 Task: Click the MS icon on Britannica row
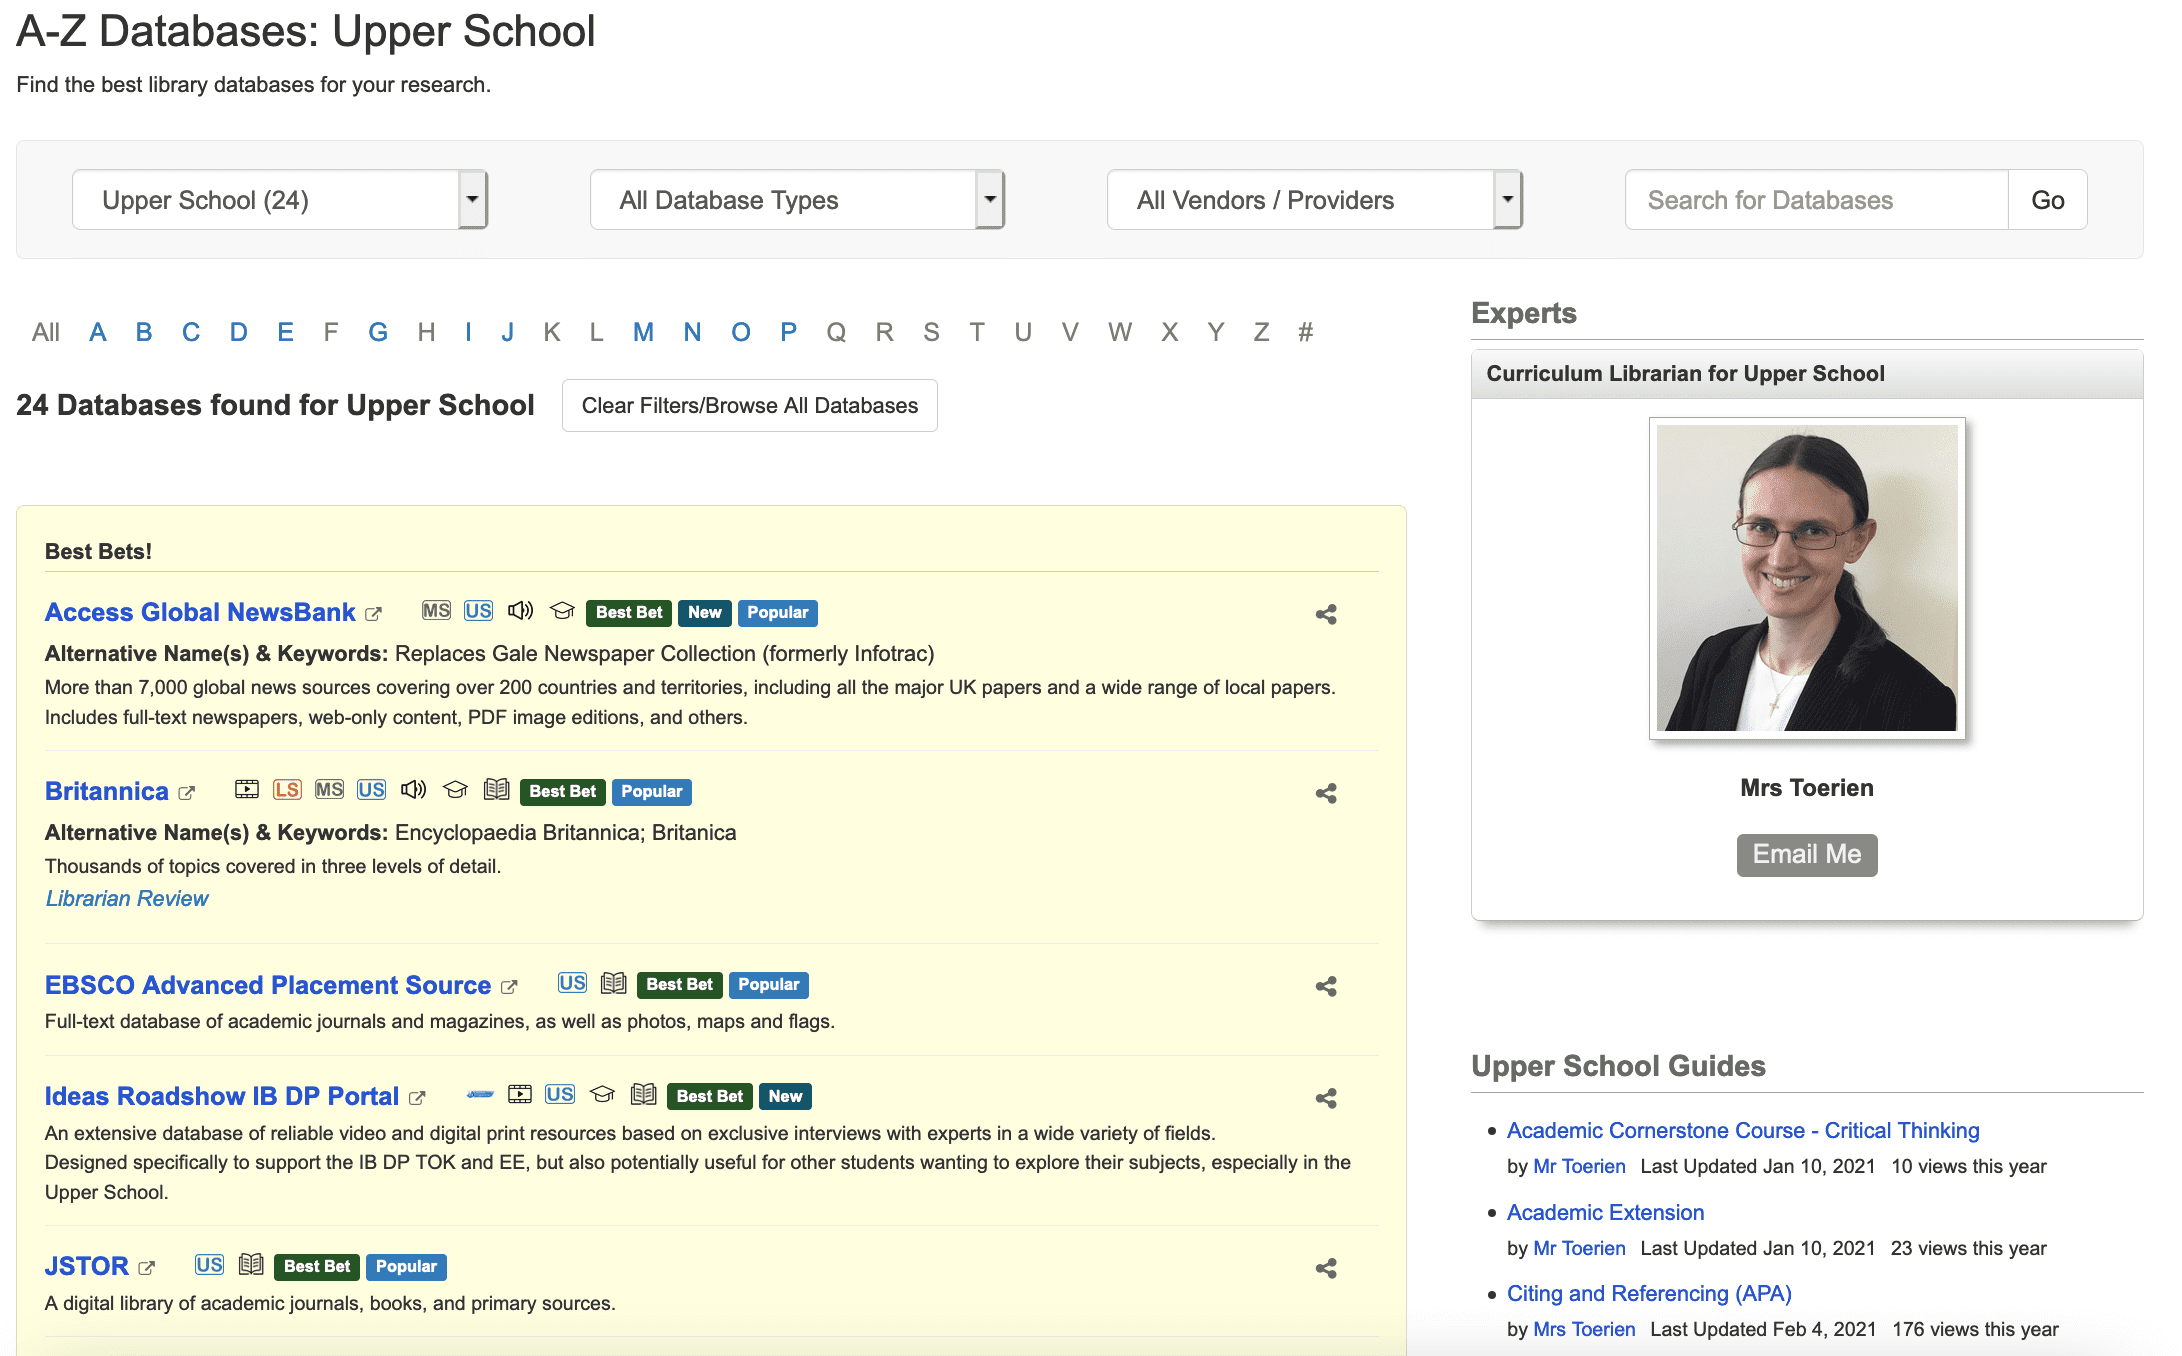click(x=329, y=789)
